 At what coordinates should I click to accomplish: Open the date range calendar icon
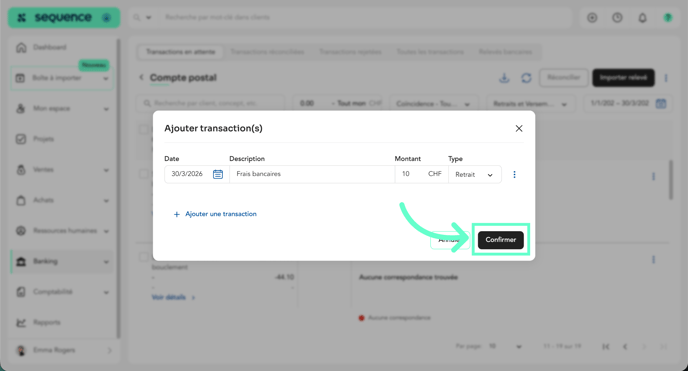click(660, 103)
